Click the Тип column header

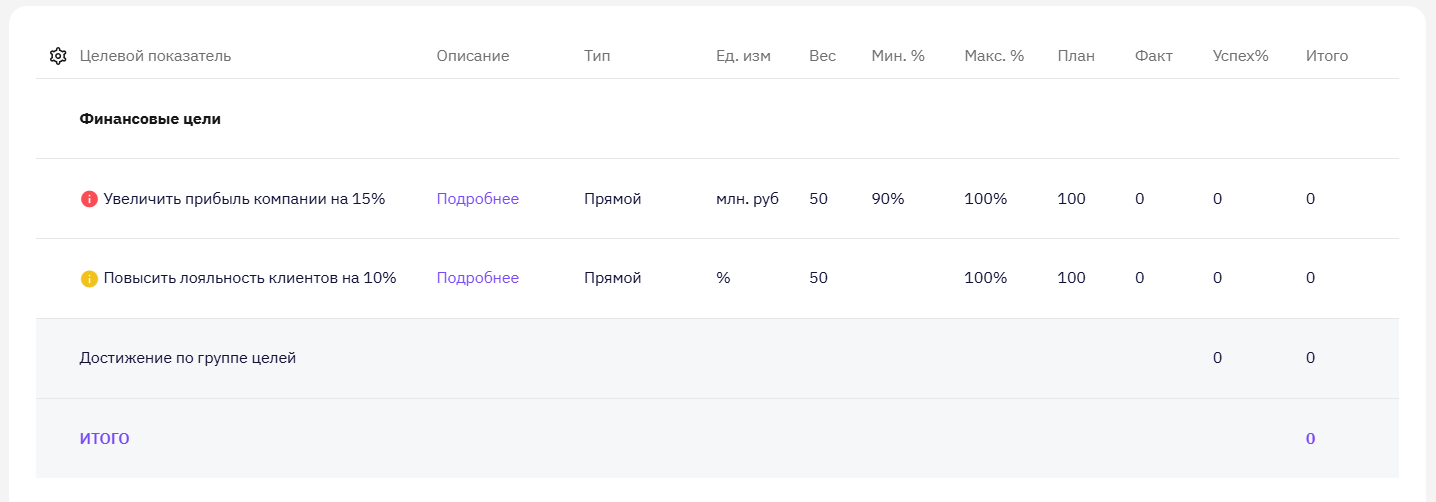tap(597, 56)
